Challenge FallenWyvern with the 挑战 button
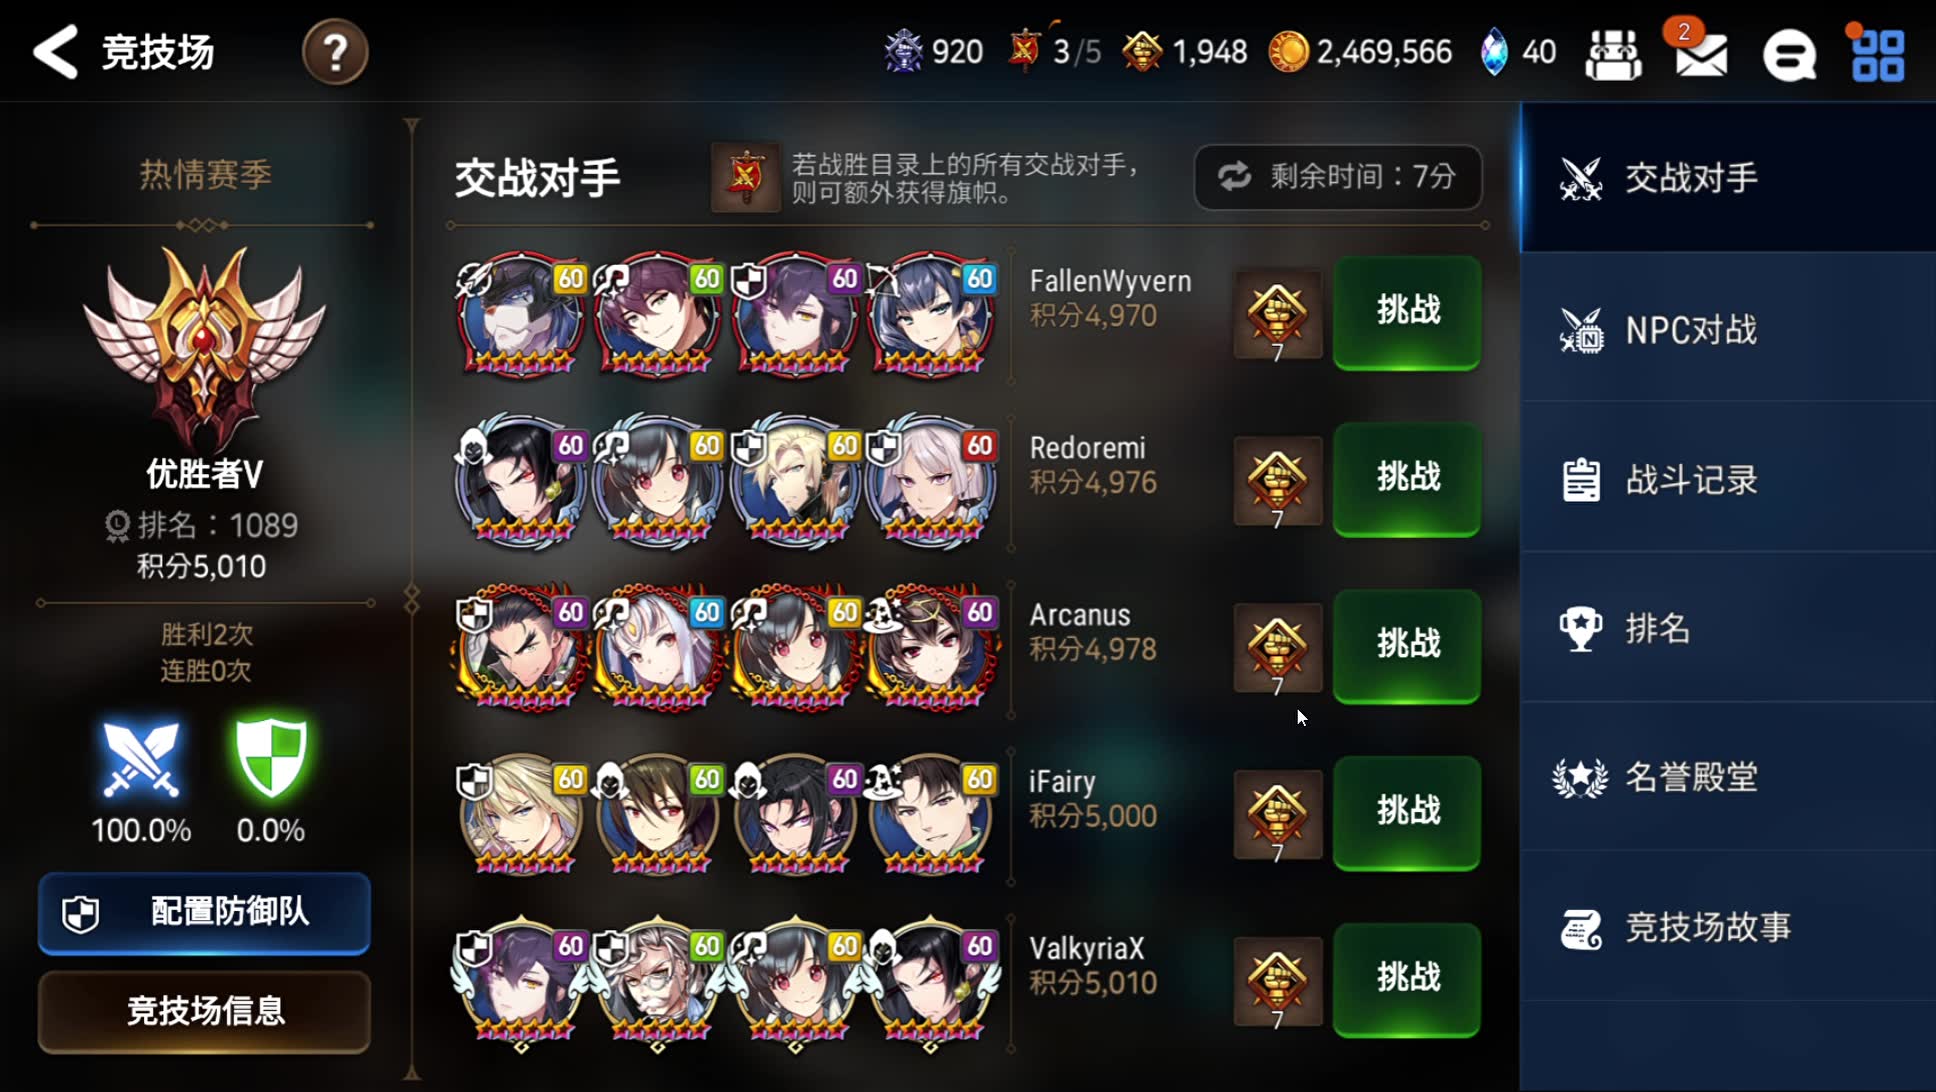 (x=1407, y=311)
